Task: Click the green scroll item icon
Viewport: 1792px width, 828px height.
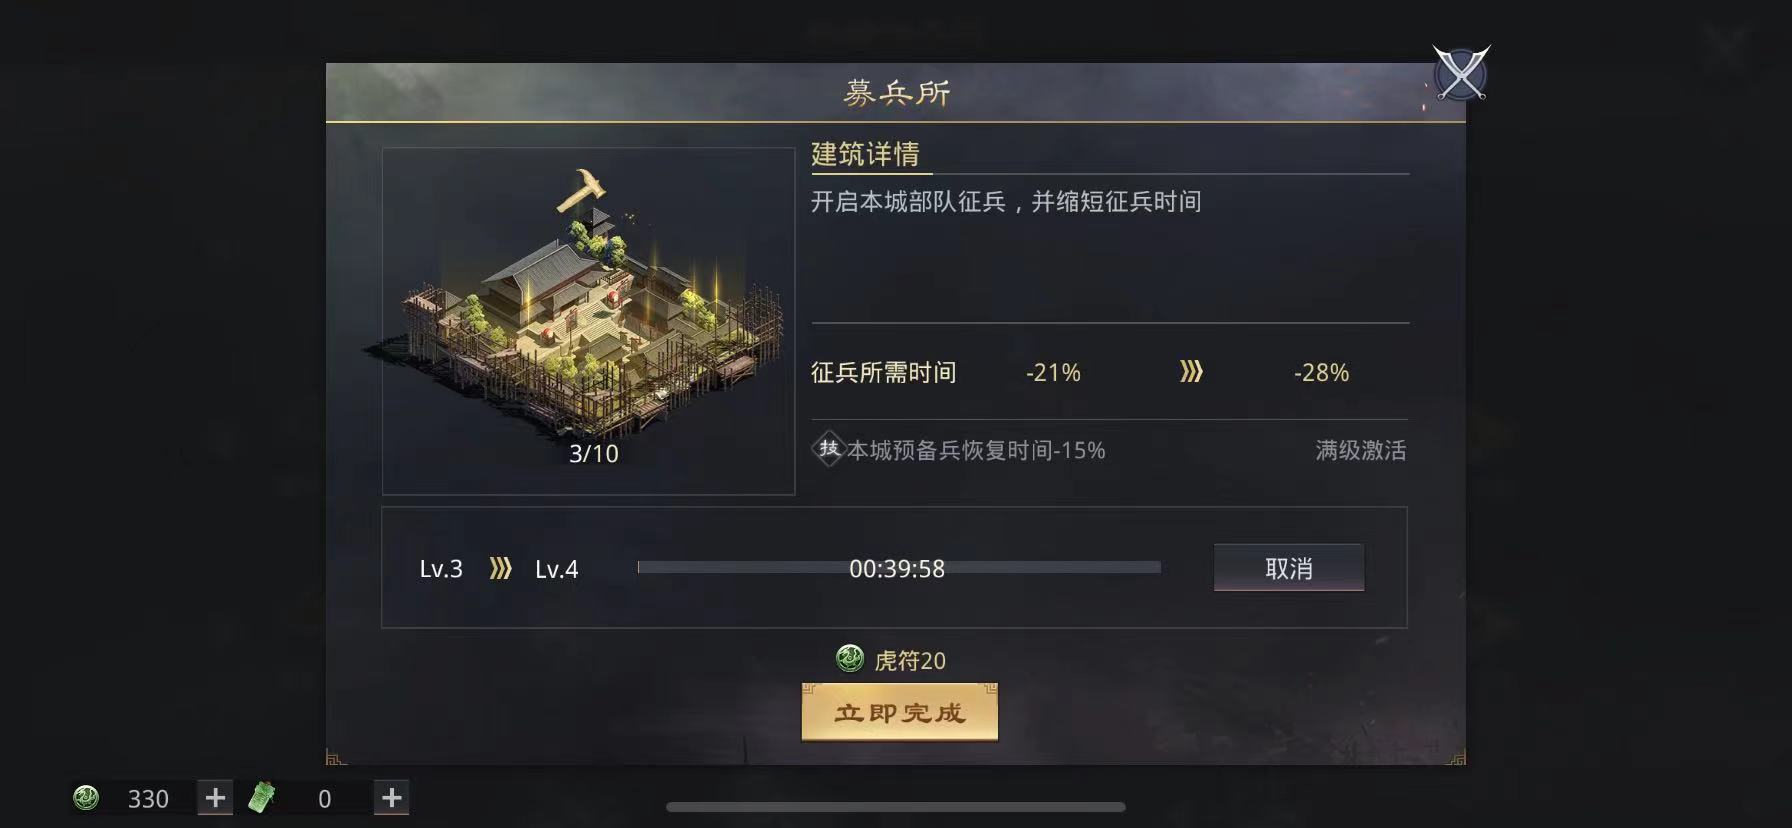Action: point(262,797)
